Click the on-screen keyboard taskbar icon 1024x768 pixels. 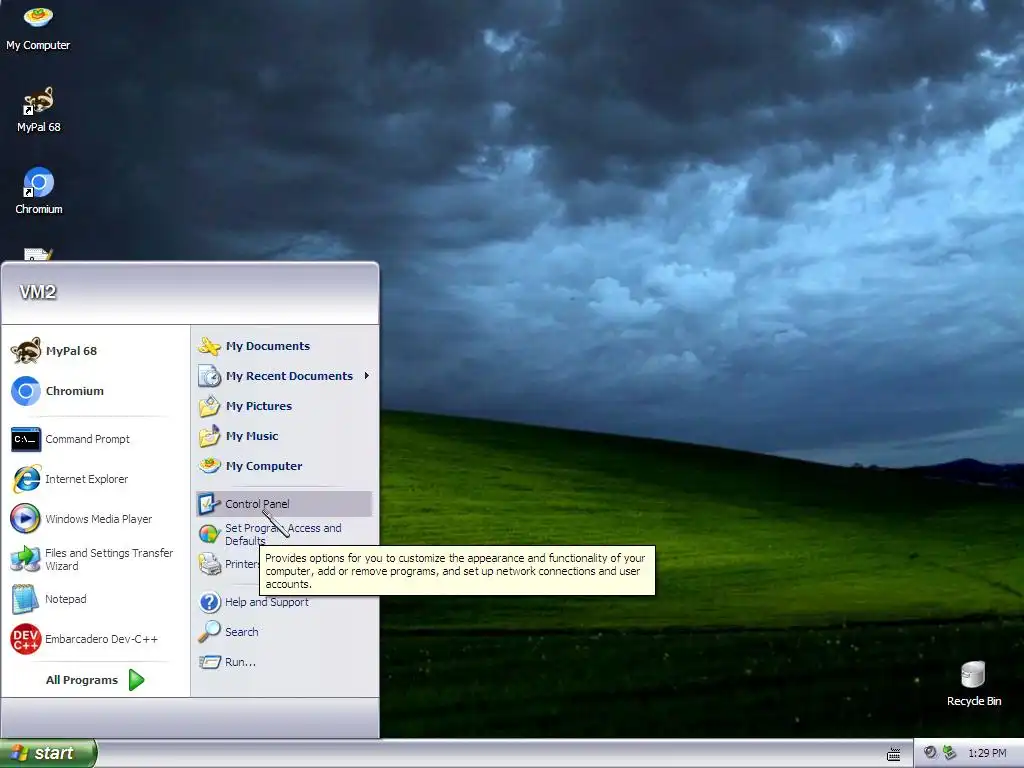tap(893, 754)
